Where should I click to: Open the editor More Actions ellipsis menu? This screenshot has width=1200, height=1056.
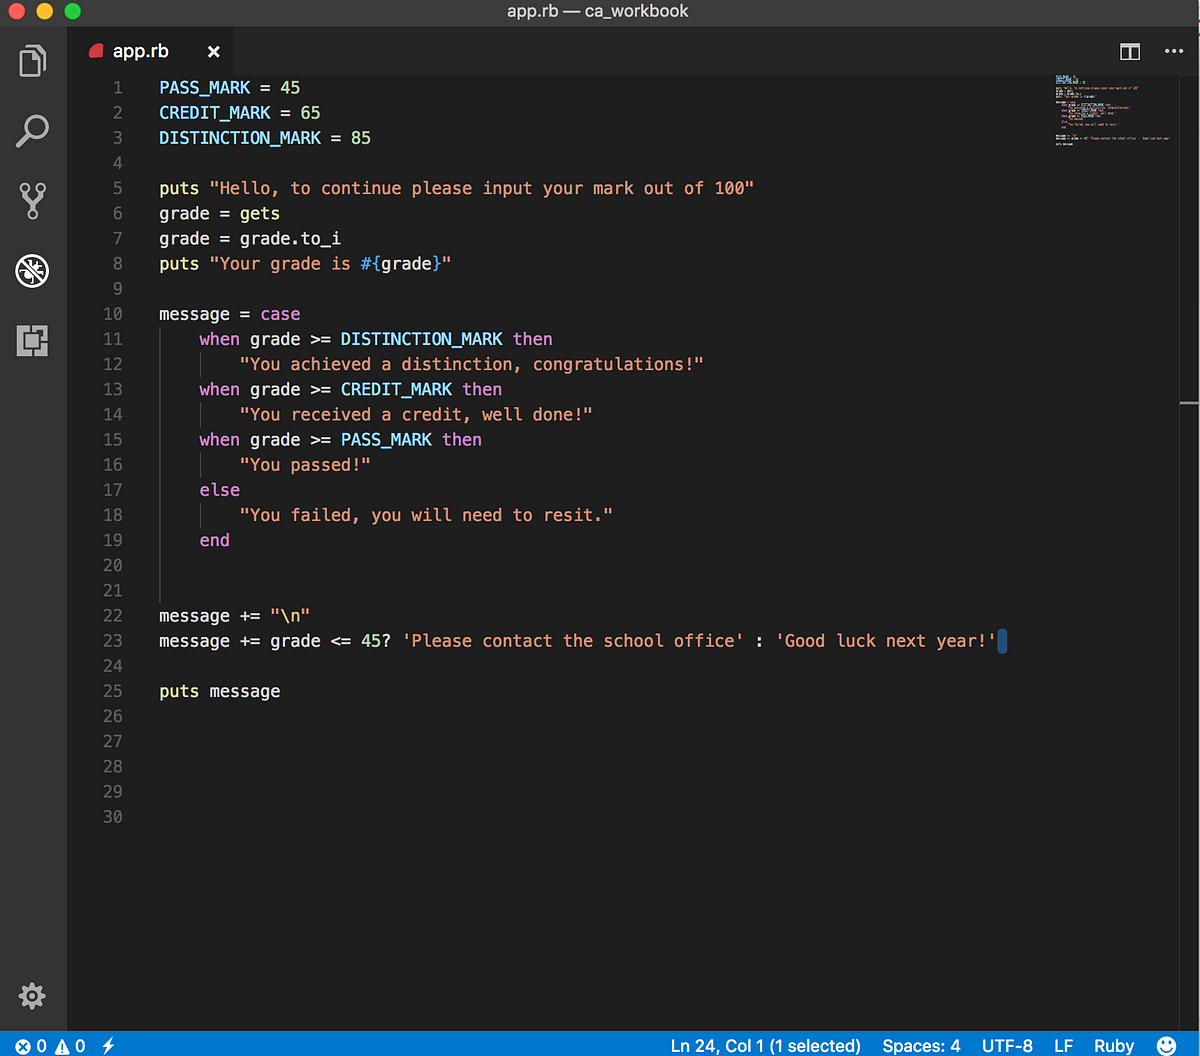(1174, 51)
